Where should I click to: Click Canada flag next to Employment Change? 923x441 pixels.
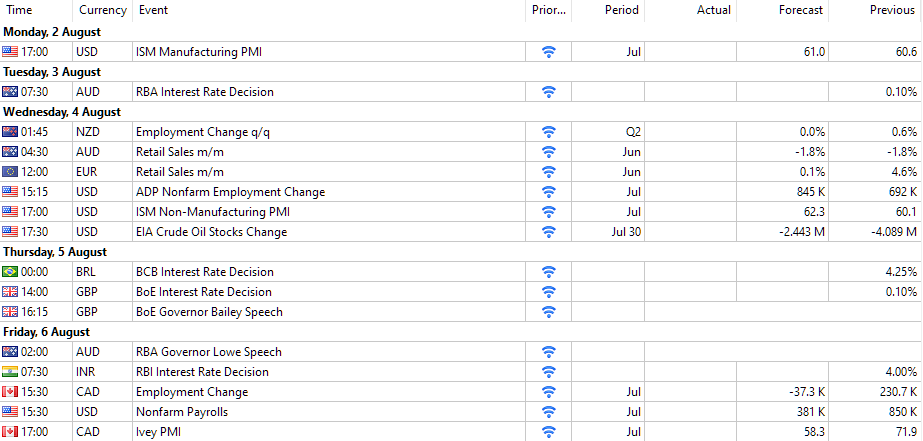(10, 392)
